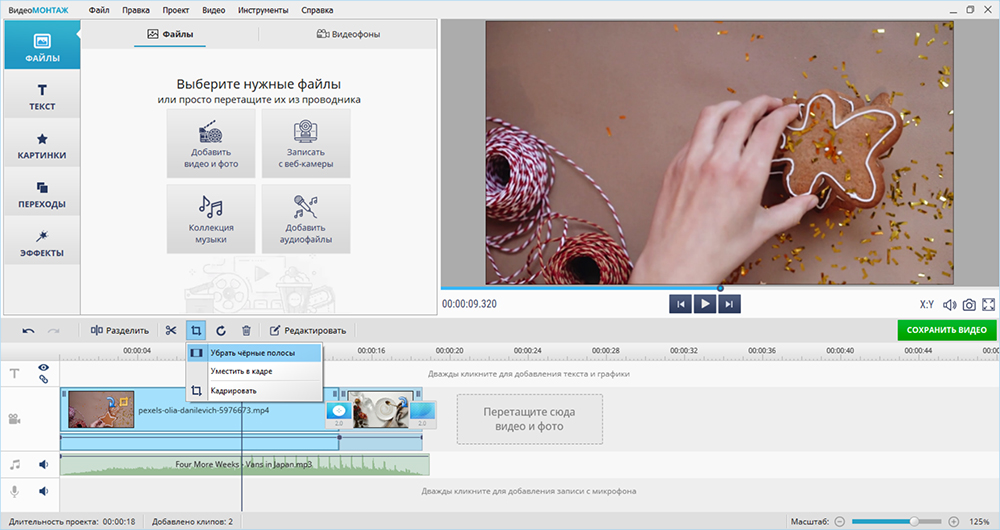Decrease timeline zoom with minus button

point(840,522)
